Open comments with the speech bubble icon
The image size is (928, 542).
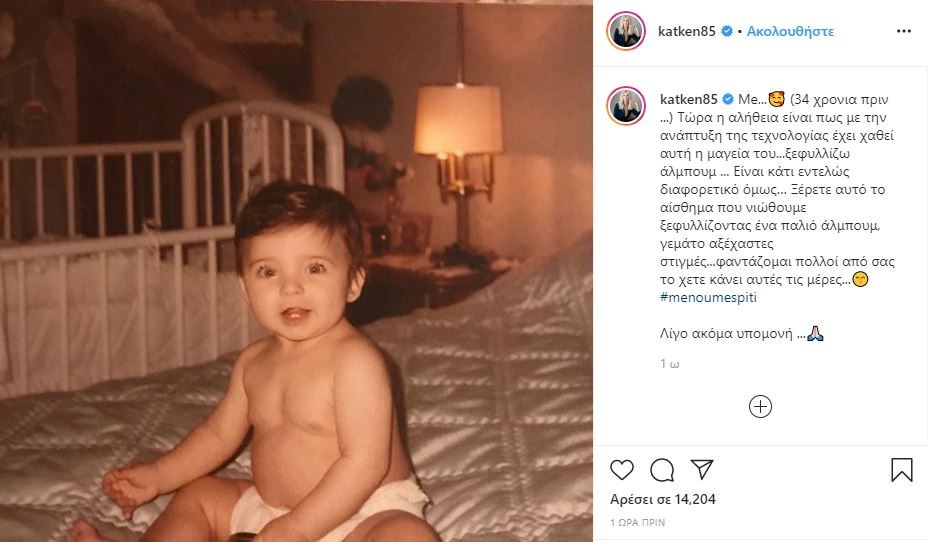[x=662, y=470]
